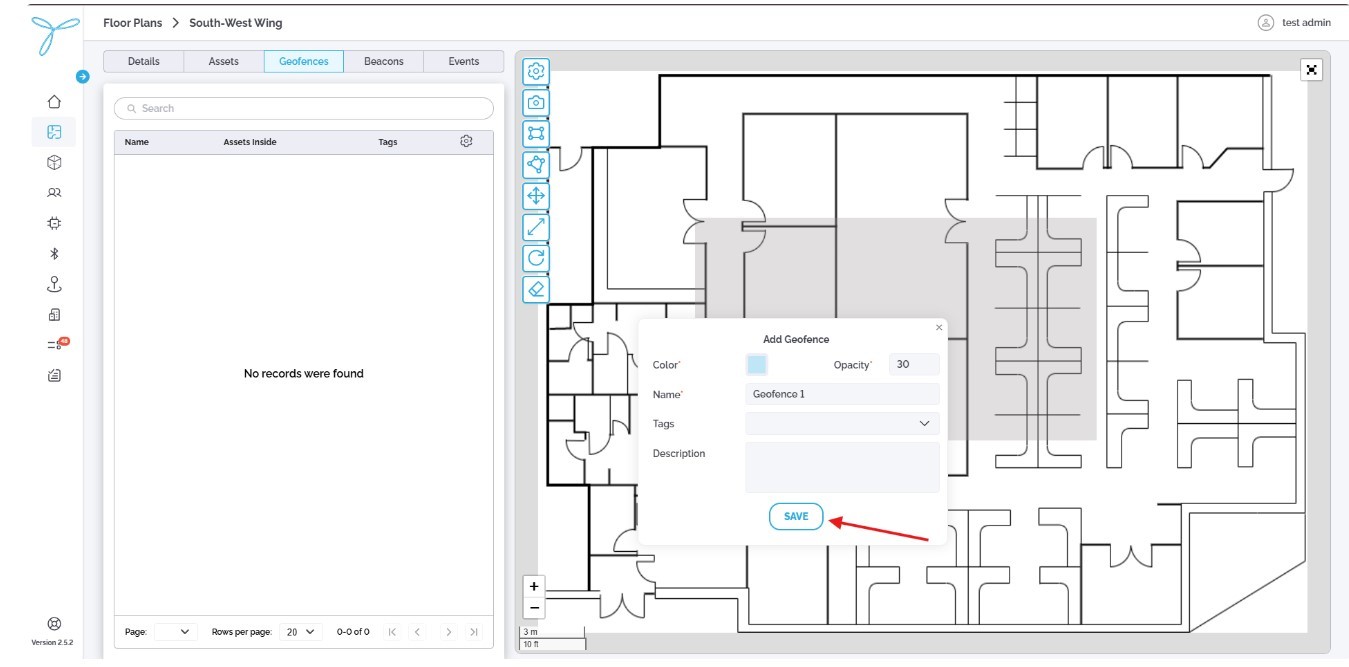Screen dimensions: 1349x667
Task: Activate the diagonal resize tool
Action: point(536,227)
